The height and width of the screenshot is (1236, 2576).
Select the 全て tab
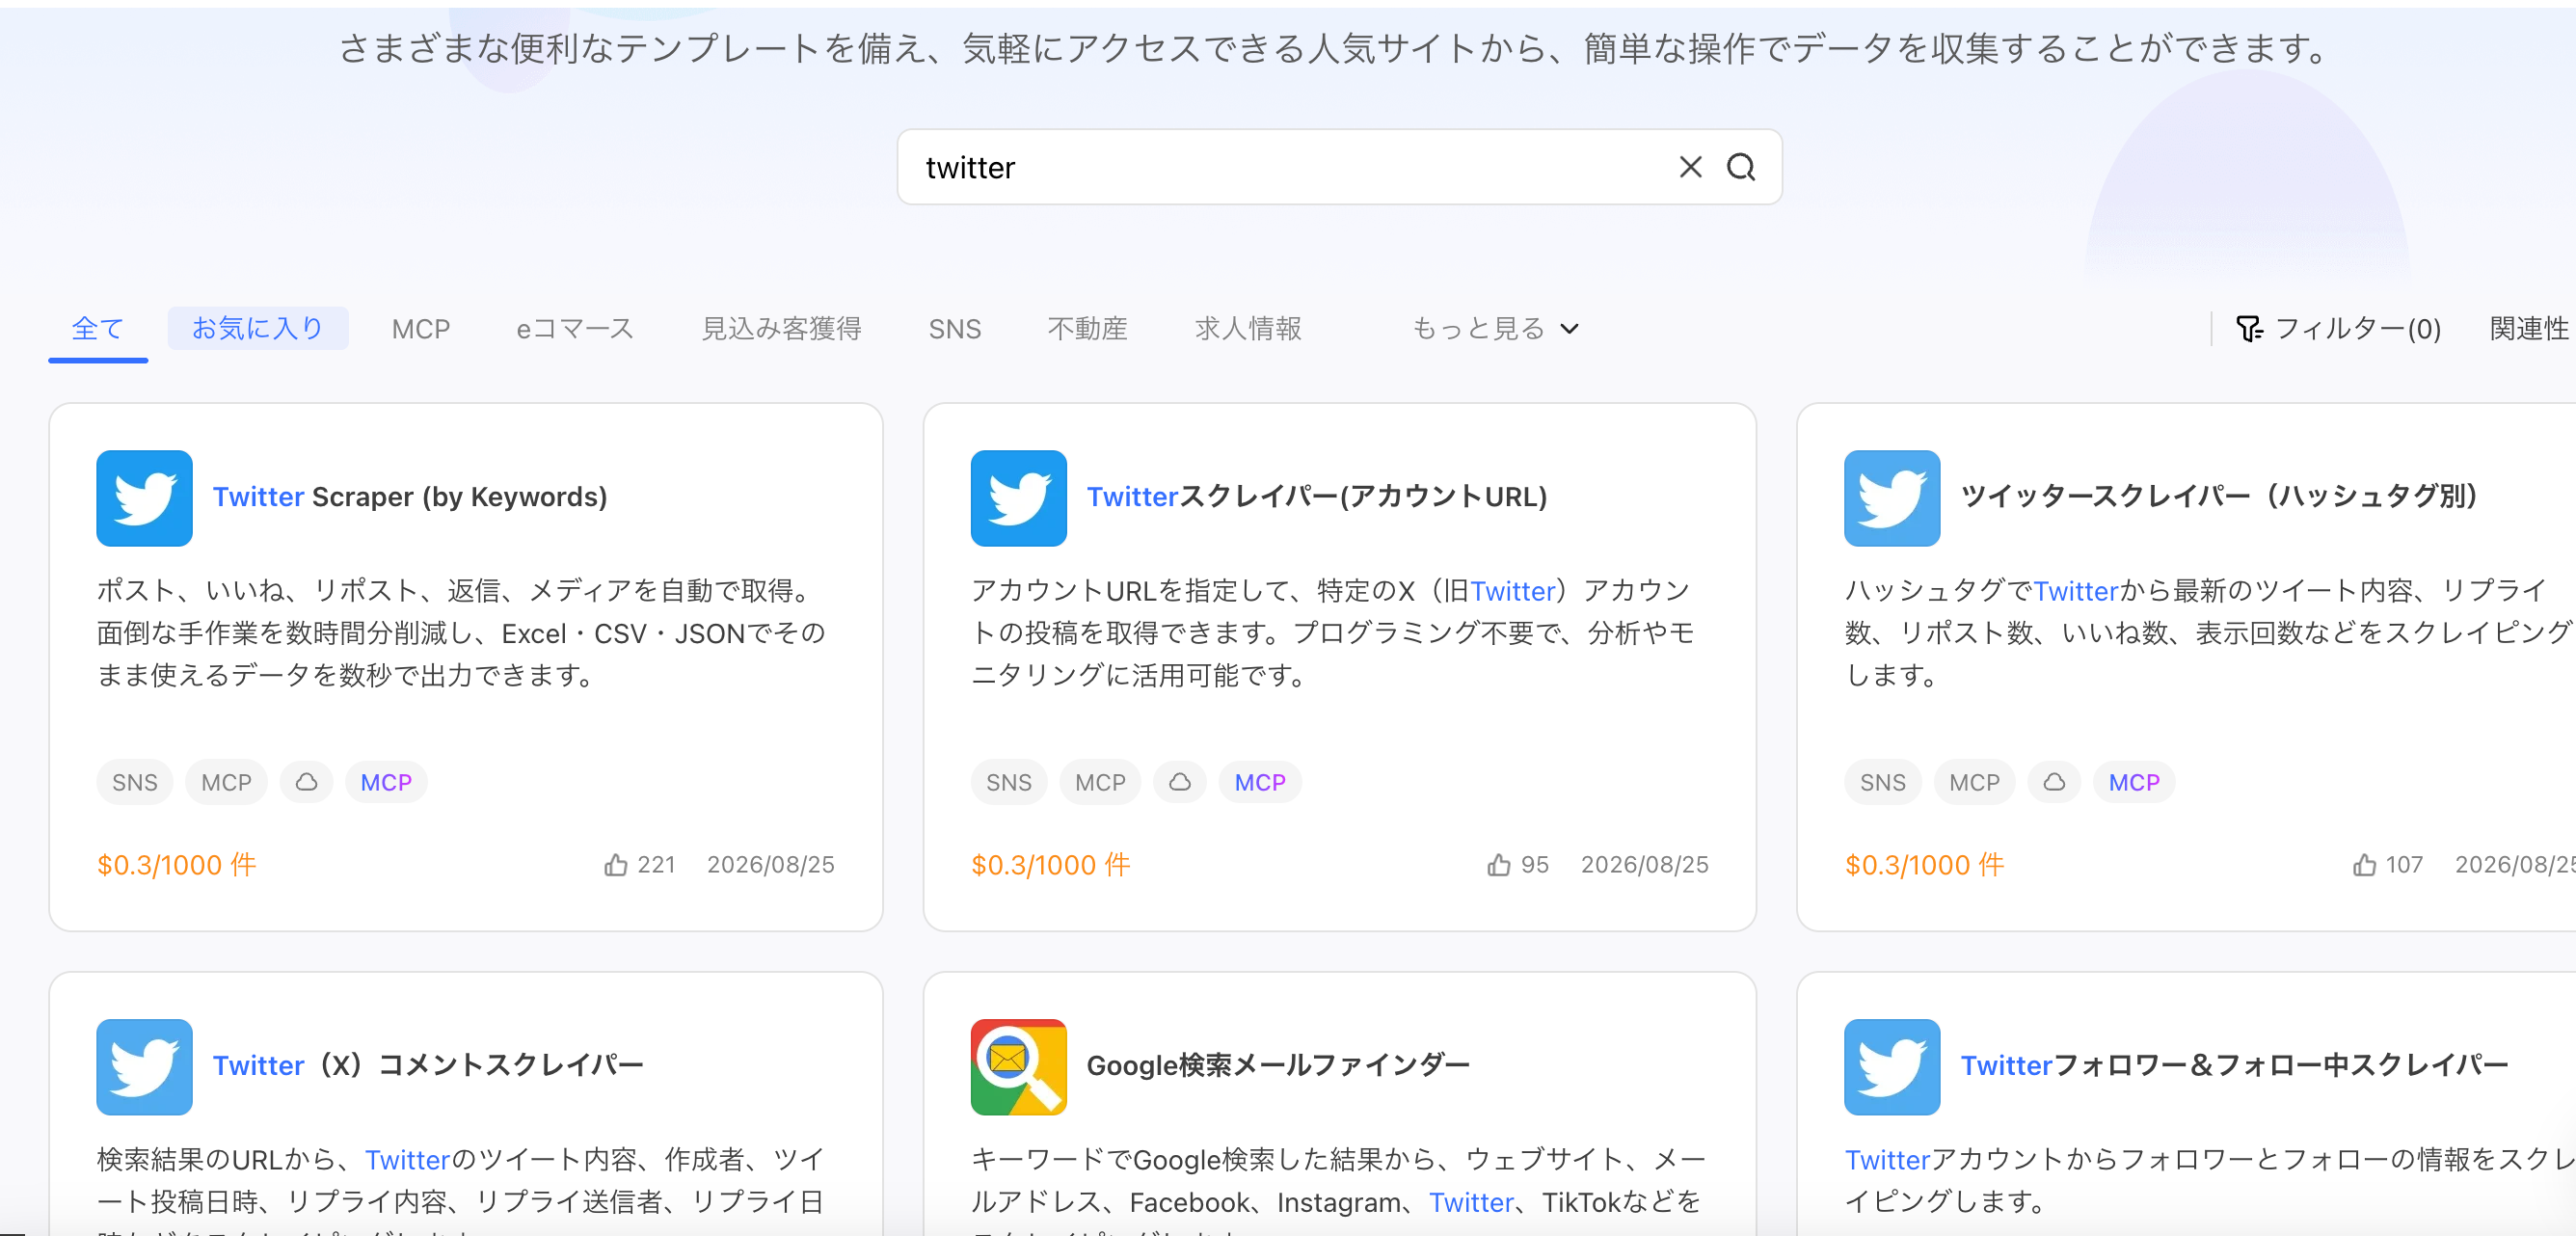98,328
